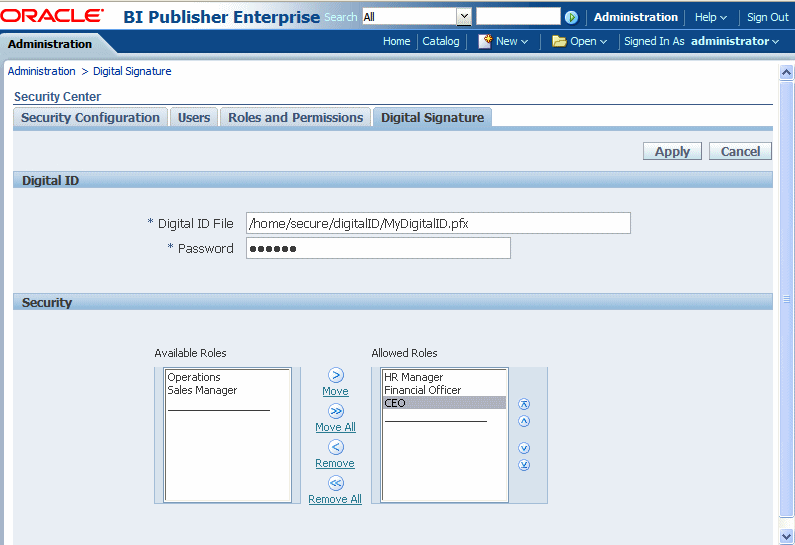Click Sign Out link
Viewport: 795px width, 545px height.
[x=768, y=17]
